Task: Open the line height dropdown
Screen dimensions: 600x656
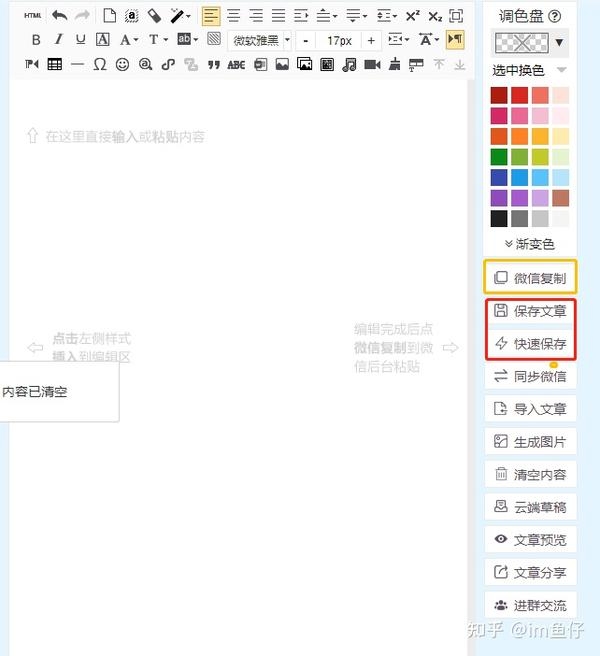Action: click(x=387, y=16)
